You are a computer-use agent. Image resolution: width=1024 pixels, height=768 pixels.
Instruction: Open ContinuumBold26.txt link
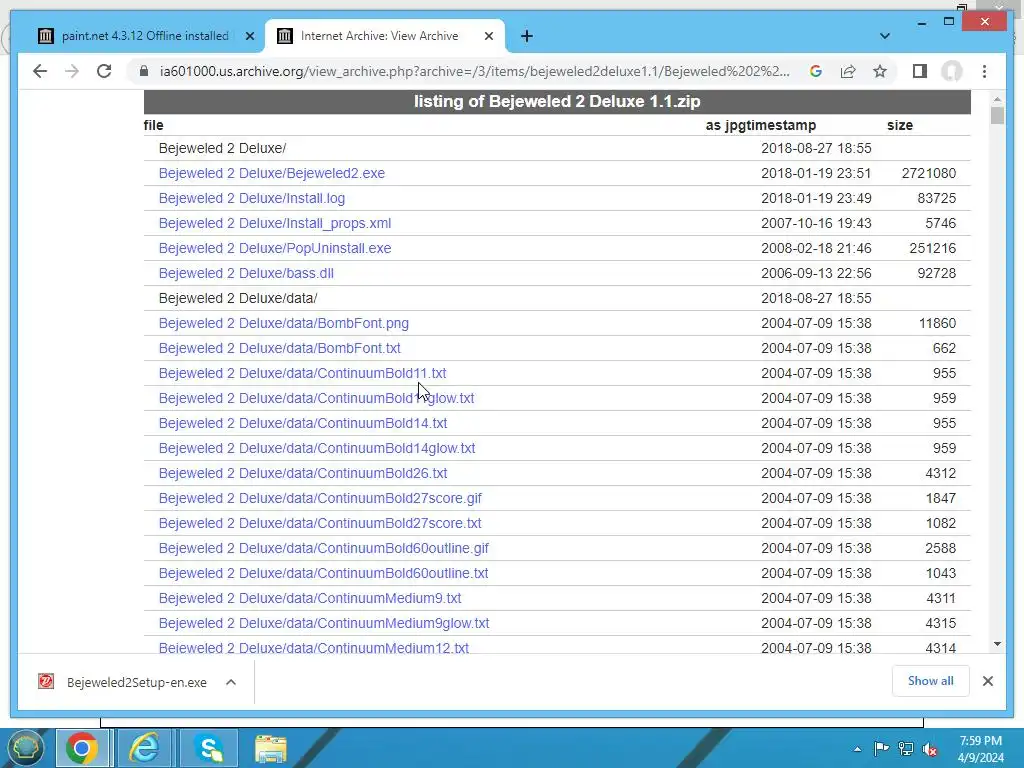point(303,473)
